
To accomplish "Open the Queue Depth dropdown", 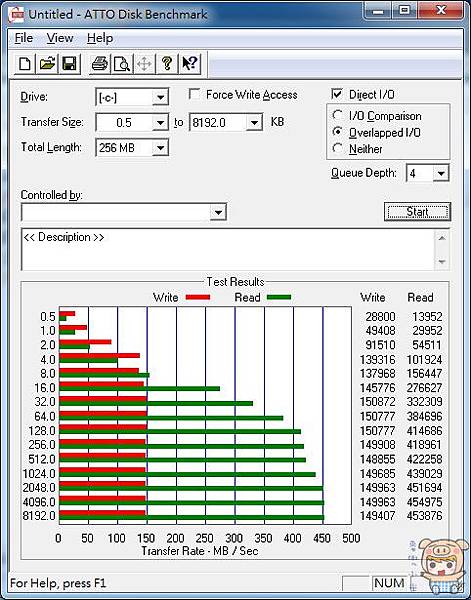I will click(x=441, y=173).
